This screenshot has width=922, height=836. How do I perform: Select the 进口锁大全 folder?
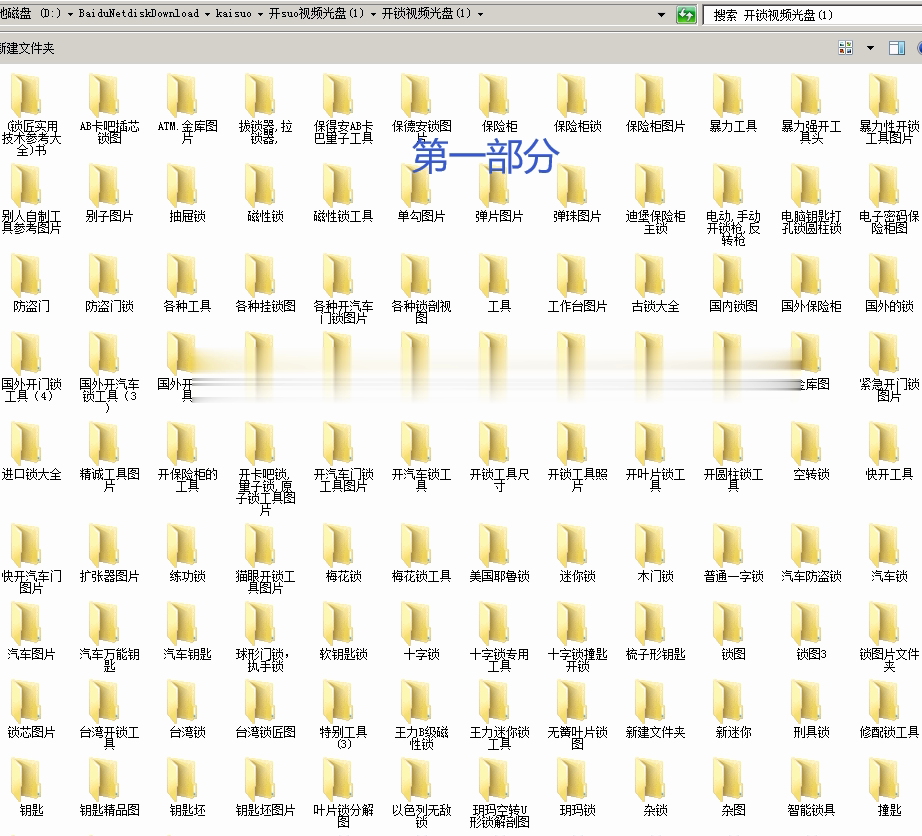pyautogui.click(x=32, y=452)
